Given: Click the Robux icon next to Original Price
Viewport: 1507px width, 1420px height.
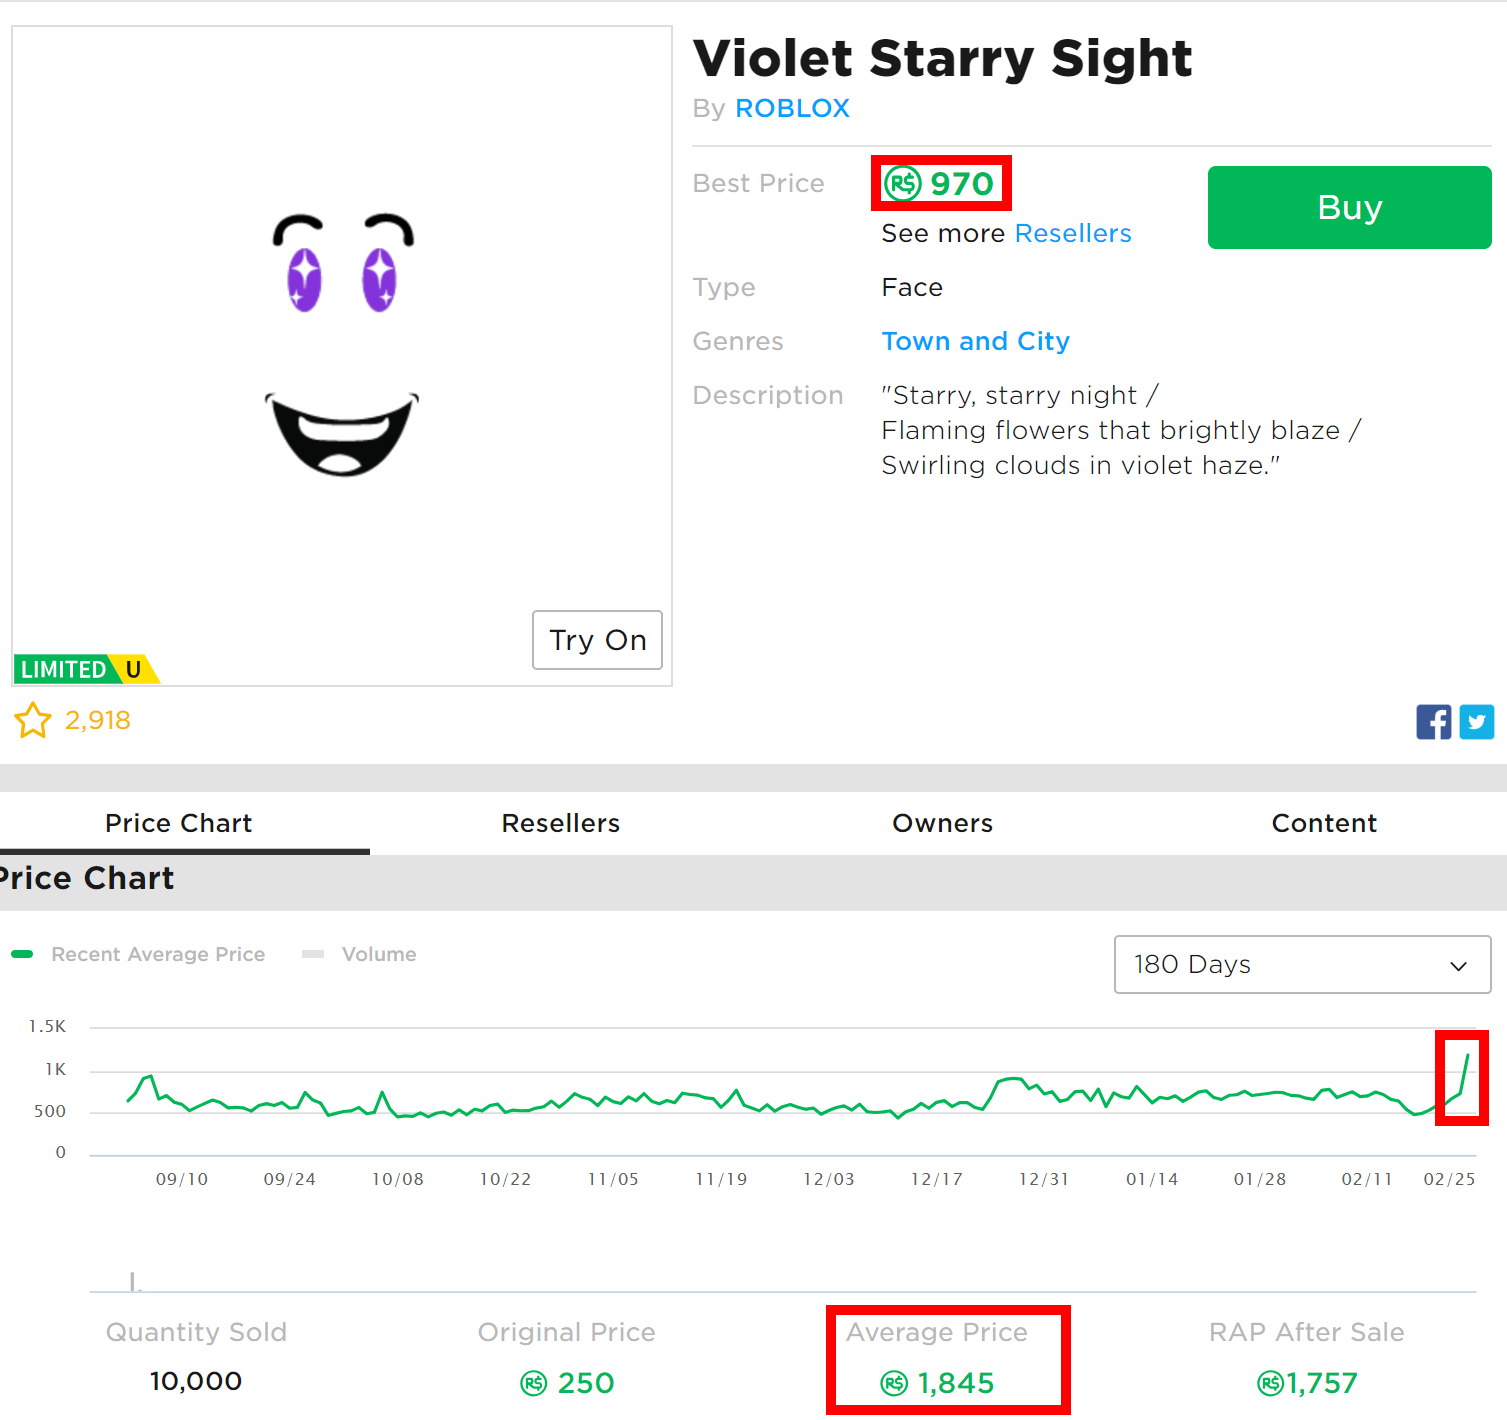Looking at the screenshot, I should pyautogui.click(x=534, y=1383).
